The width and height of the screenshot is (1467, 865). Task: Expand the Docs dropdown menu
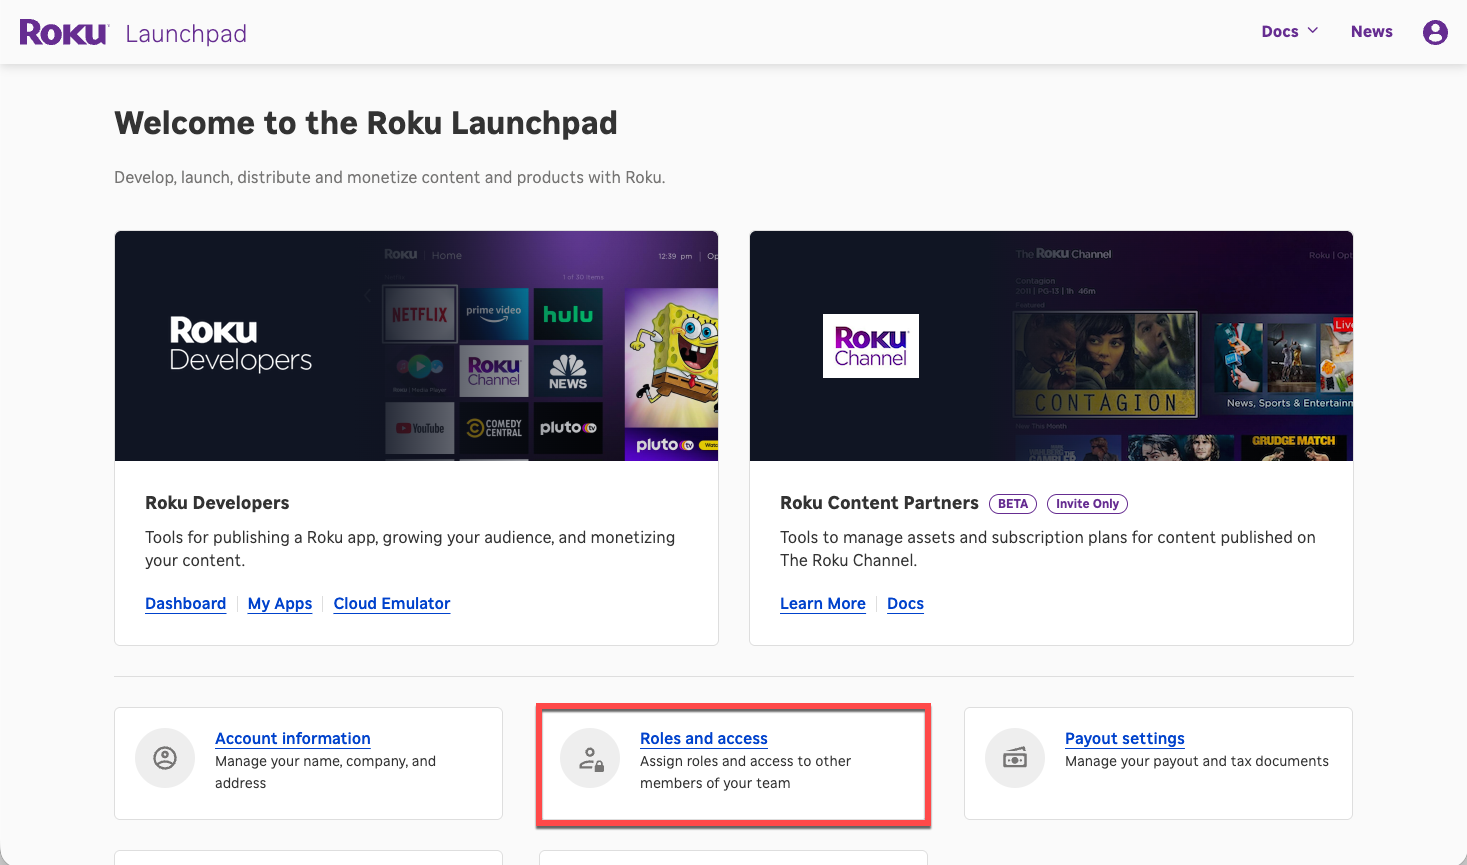pos(1290,32)
